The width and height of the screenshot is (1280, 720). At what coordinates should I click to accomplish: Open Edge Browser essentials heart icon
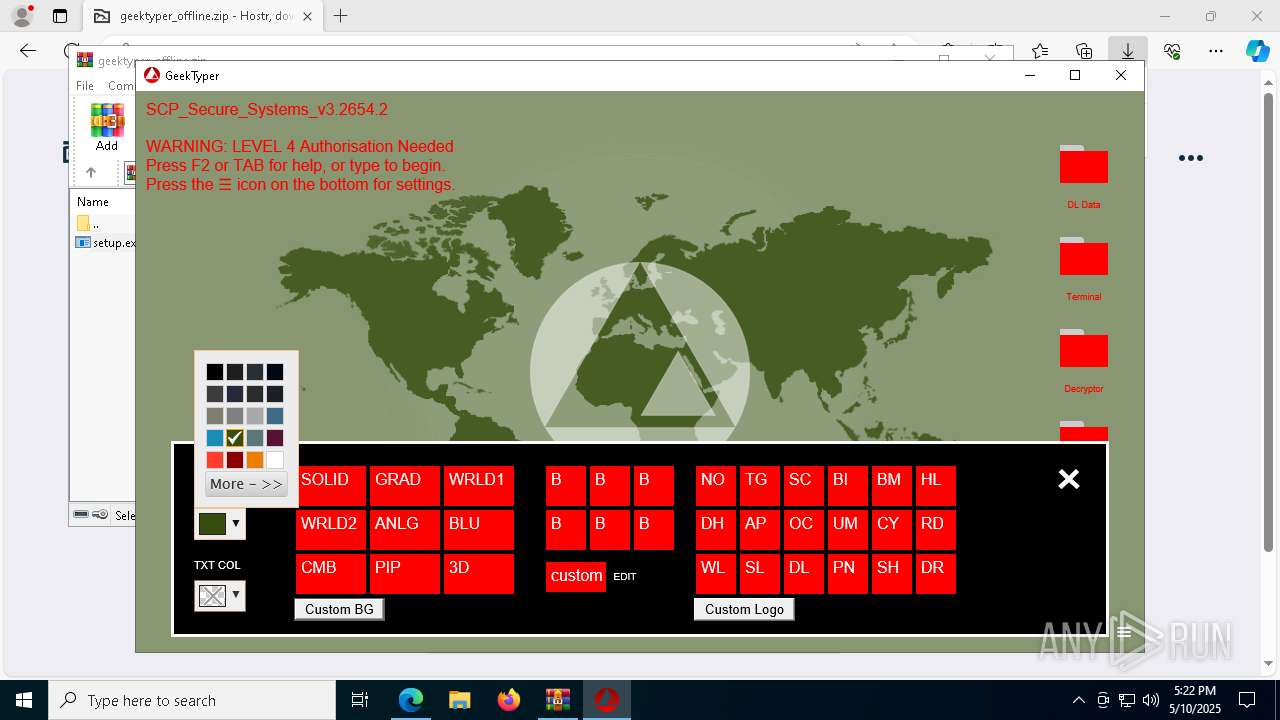1172,51
